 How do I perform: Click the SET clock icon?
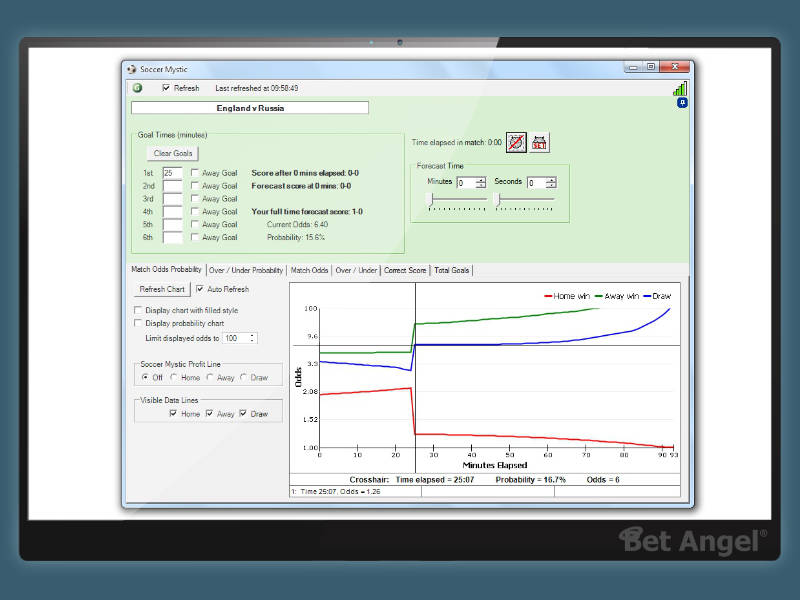tap(539, 142)
